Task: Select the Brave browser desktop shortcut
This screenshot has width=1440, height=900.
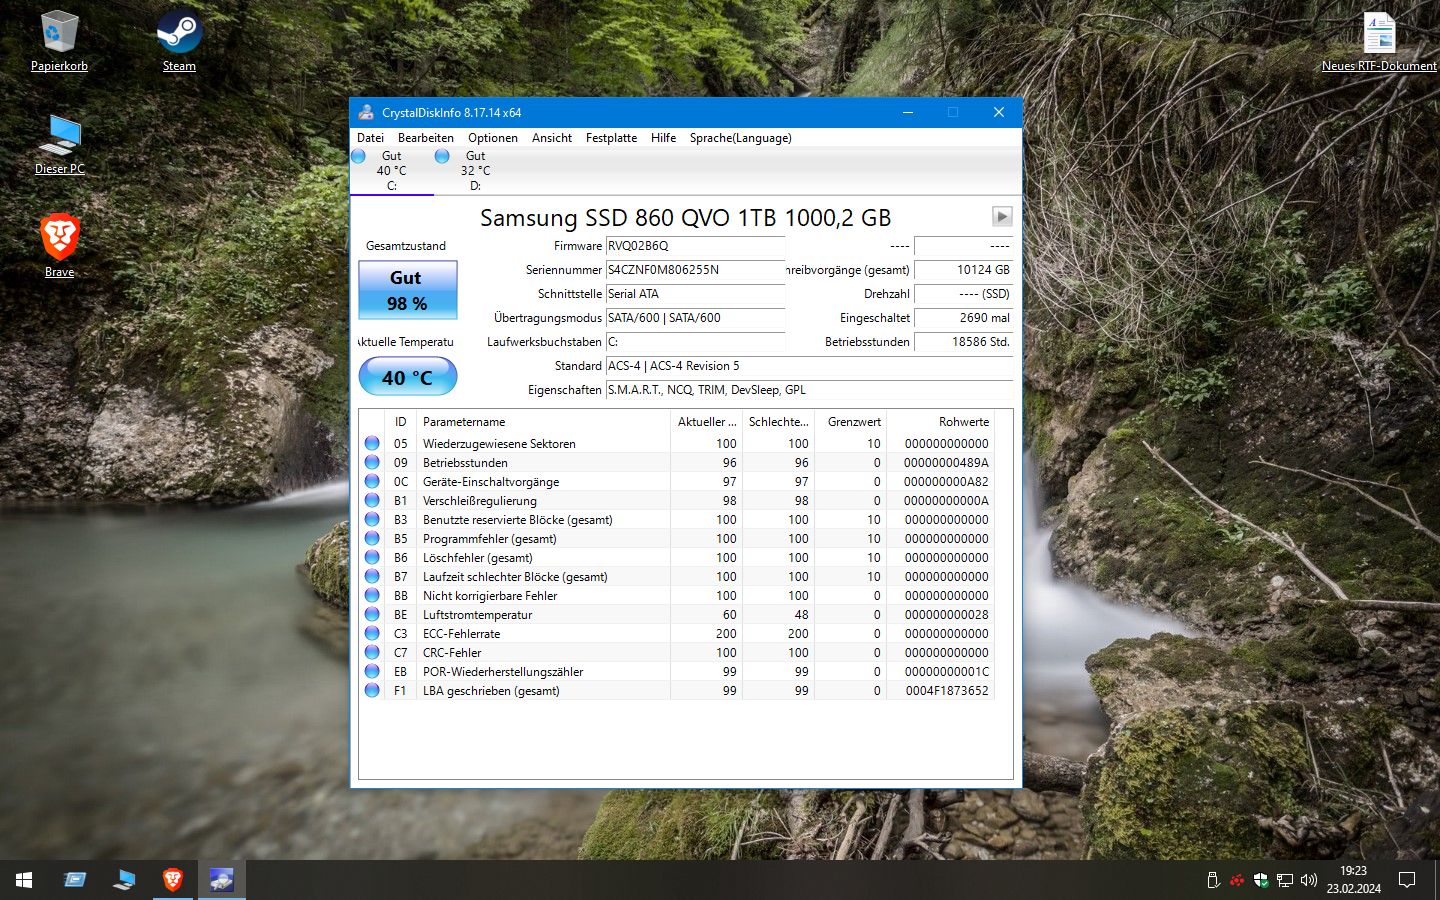Action: click(60, 245)
